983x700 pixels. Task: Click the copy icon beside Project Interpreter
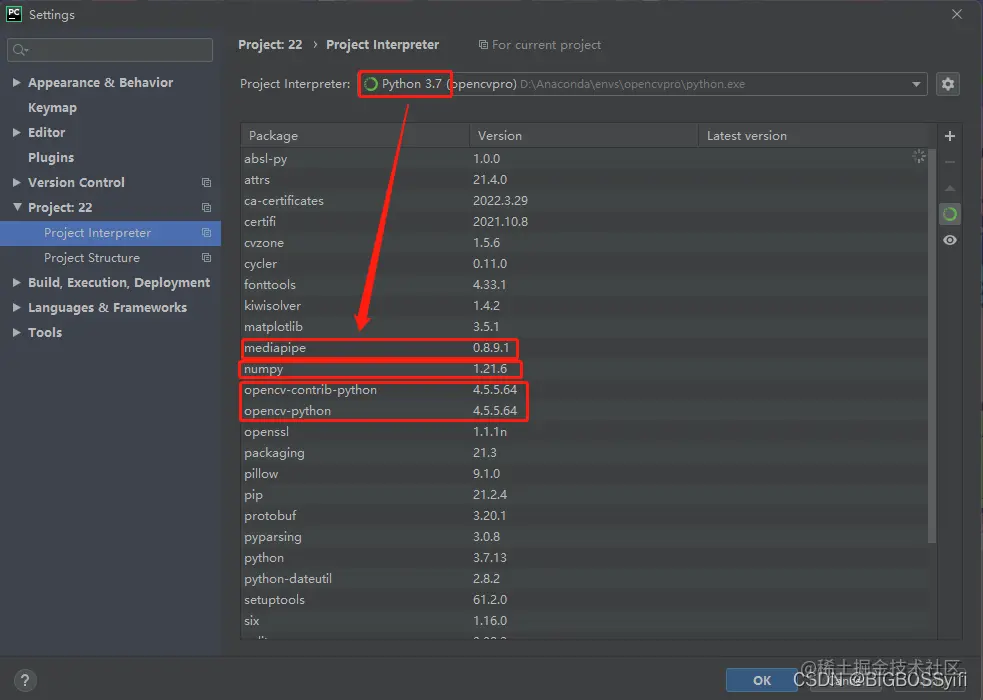206,232
